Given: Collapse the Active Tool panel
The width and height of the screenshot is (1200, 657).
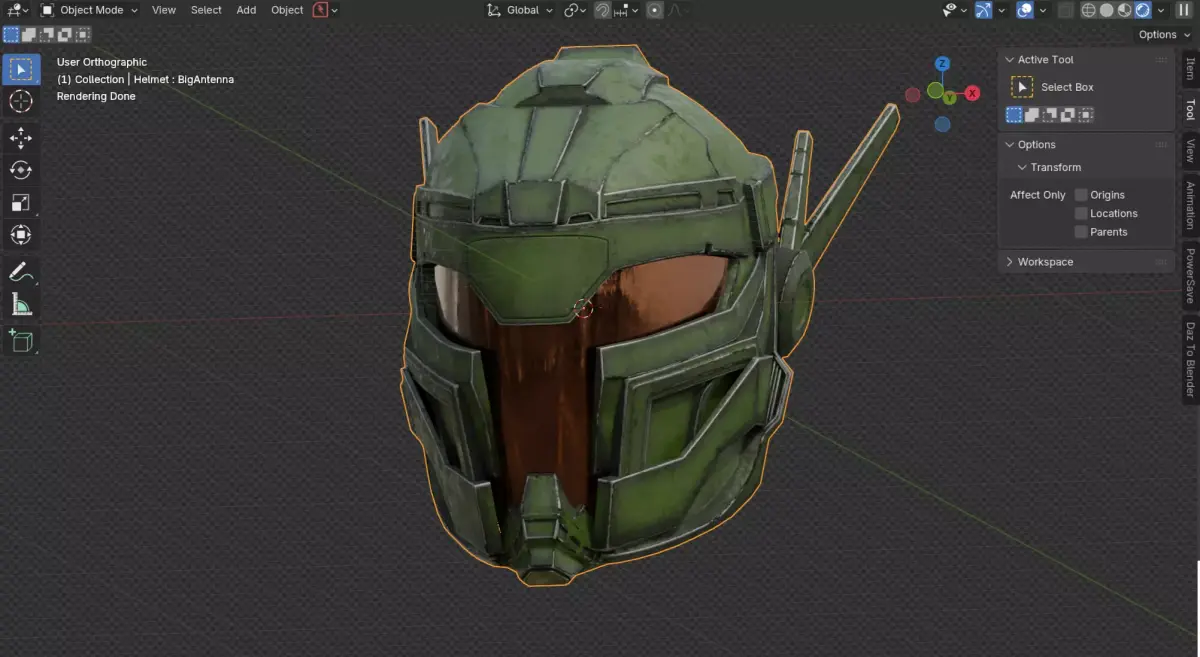Looking at the screenshot, I should 1010,60.
